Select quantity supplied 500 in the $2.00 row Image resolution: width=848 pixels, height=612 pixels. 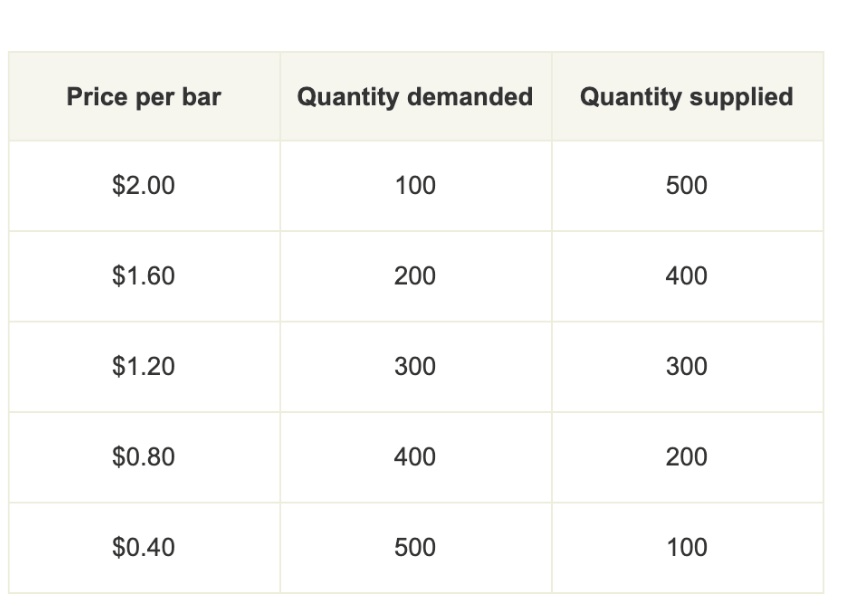pyautogui.click(x=687, y=186)
